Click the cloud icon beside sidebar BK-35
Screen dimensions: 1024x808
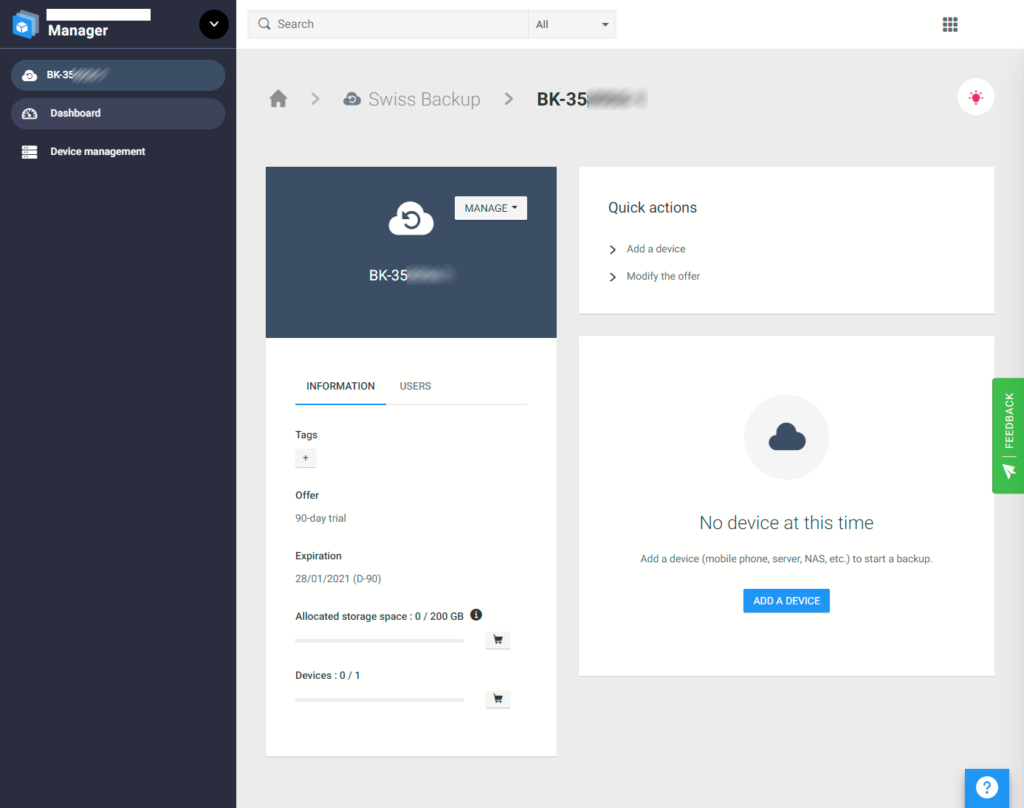pyautogui.click(x=29, y=75)
